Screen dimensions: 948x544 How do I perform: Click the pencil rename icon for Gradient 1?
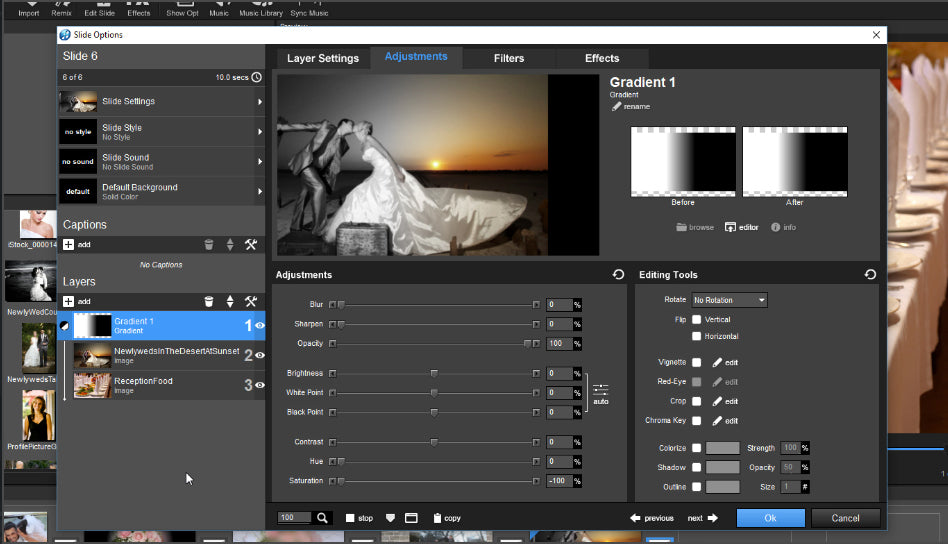[616, 106]
